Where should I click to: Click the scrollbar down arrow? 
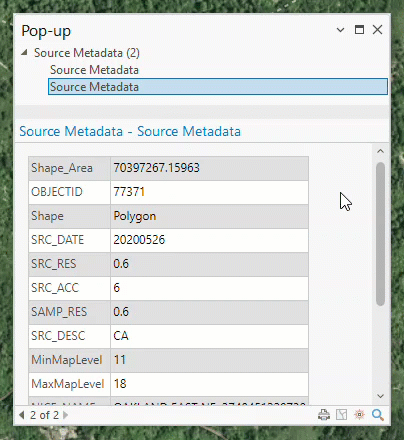pos(380,396)
